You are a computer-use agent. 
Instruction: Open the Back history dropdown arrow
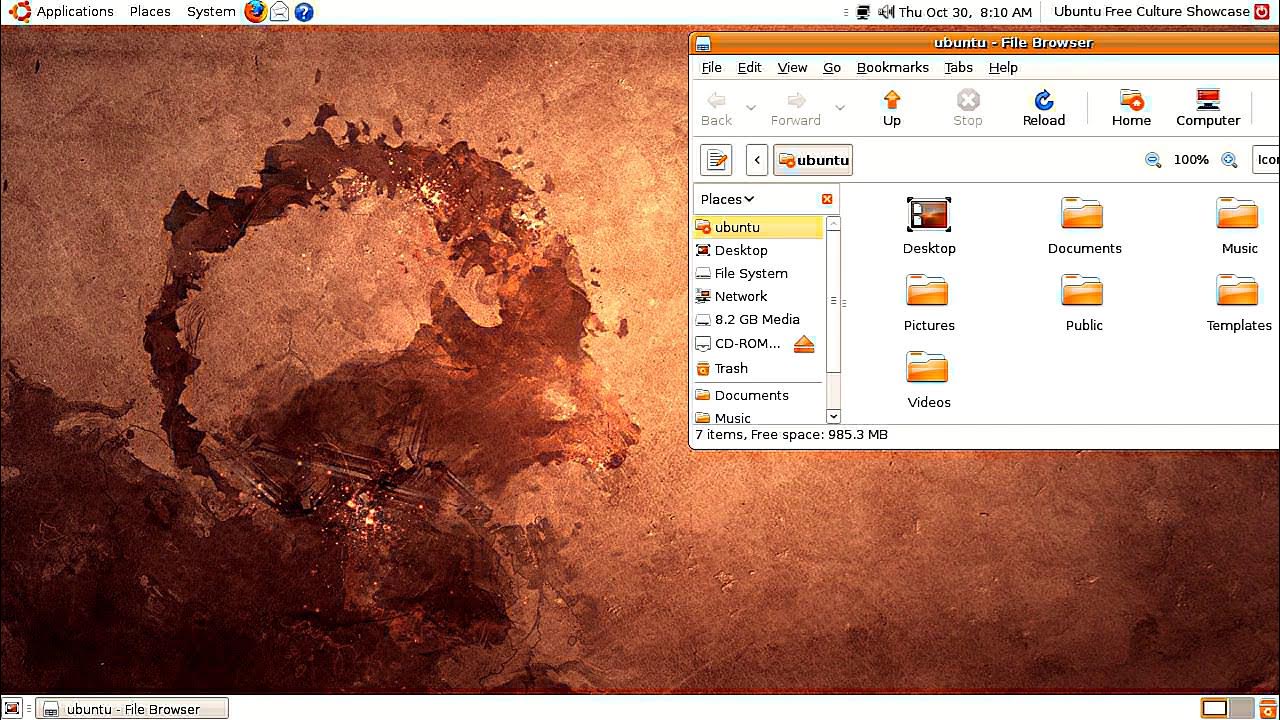tap(751, 108)
